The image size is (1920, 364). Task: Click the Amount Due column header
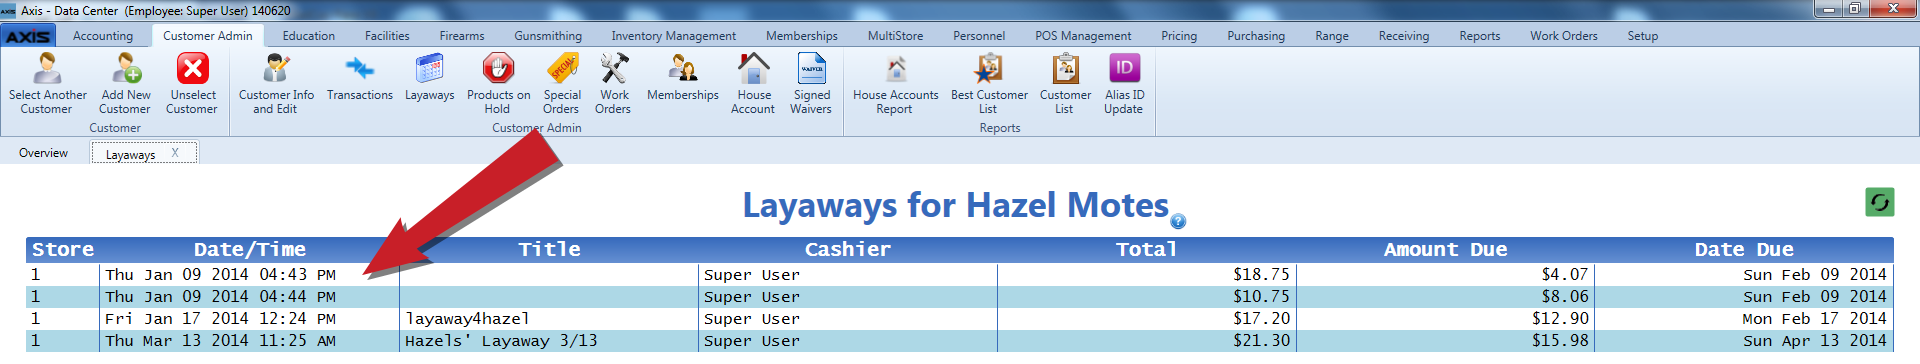pos(1445,250)
